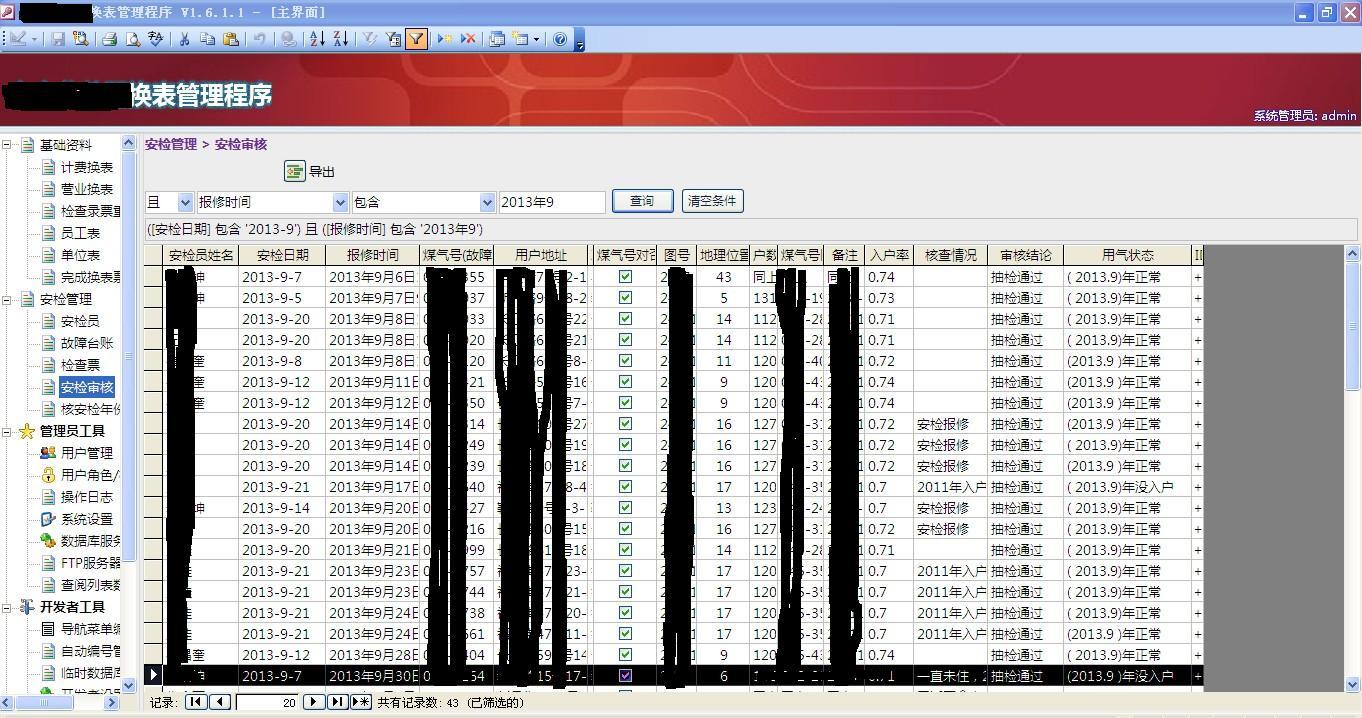Click the 2013年9 filter value field
The height and width of the screenshot is (718, 1362).
point(552,202)
